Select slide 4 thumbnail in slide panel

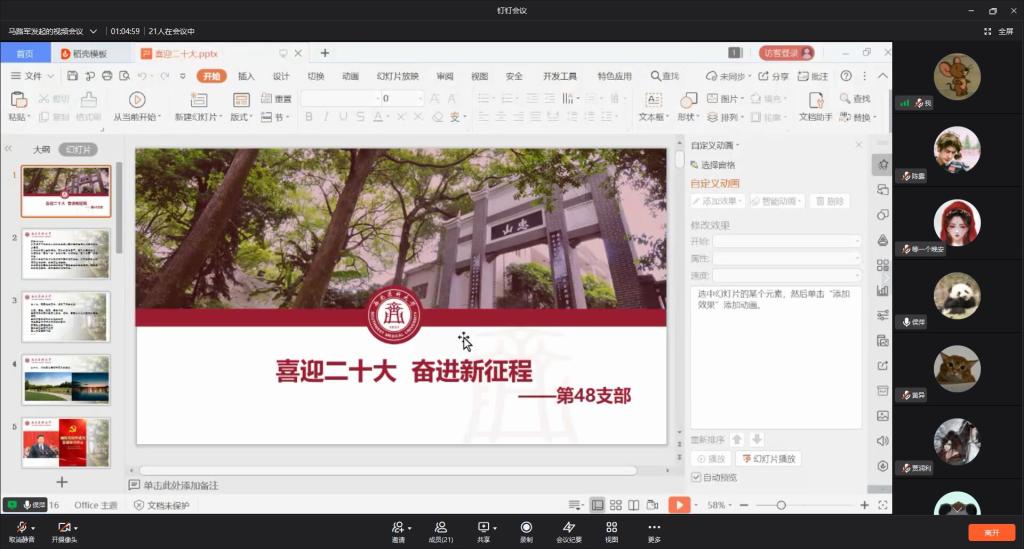[66, 379]
